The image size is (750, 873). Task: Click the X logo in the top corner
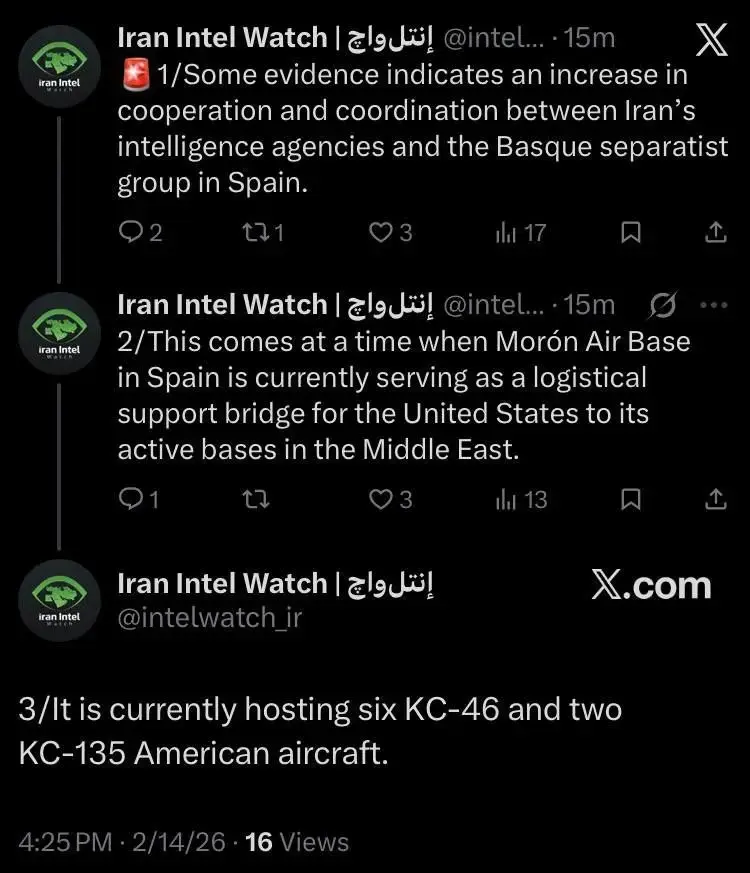710,41
